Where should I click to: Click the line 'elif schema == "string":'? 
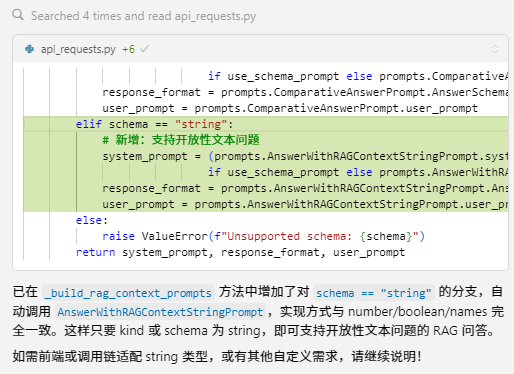point(154,124)
